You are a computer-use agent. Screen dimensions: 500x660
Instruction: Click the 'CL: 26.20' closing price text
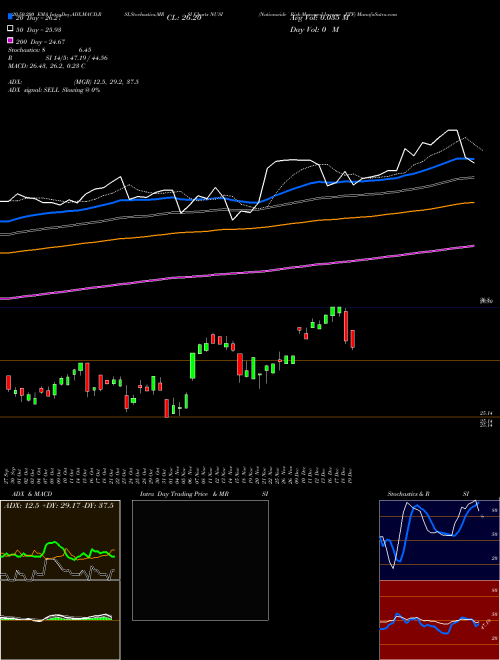click(184, 18)
